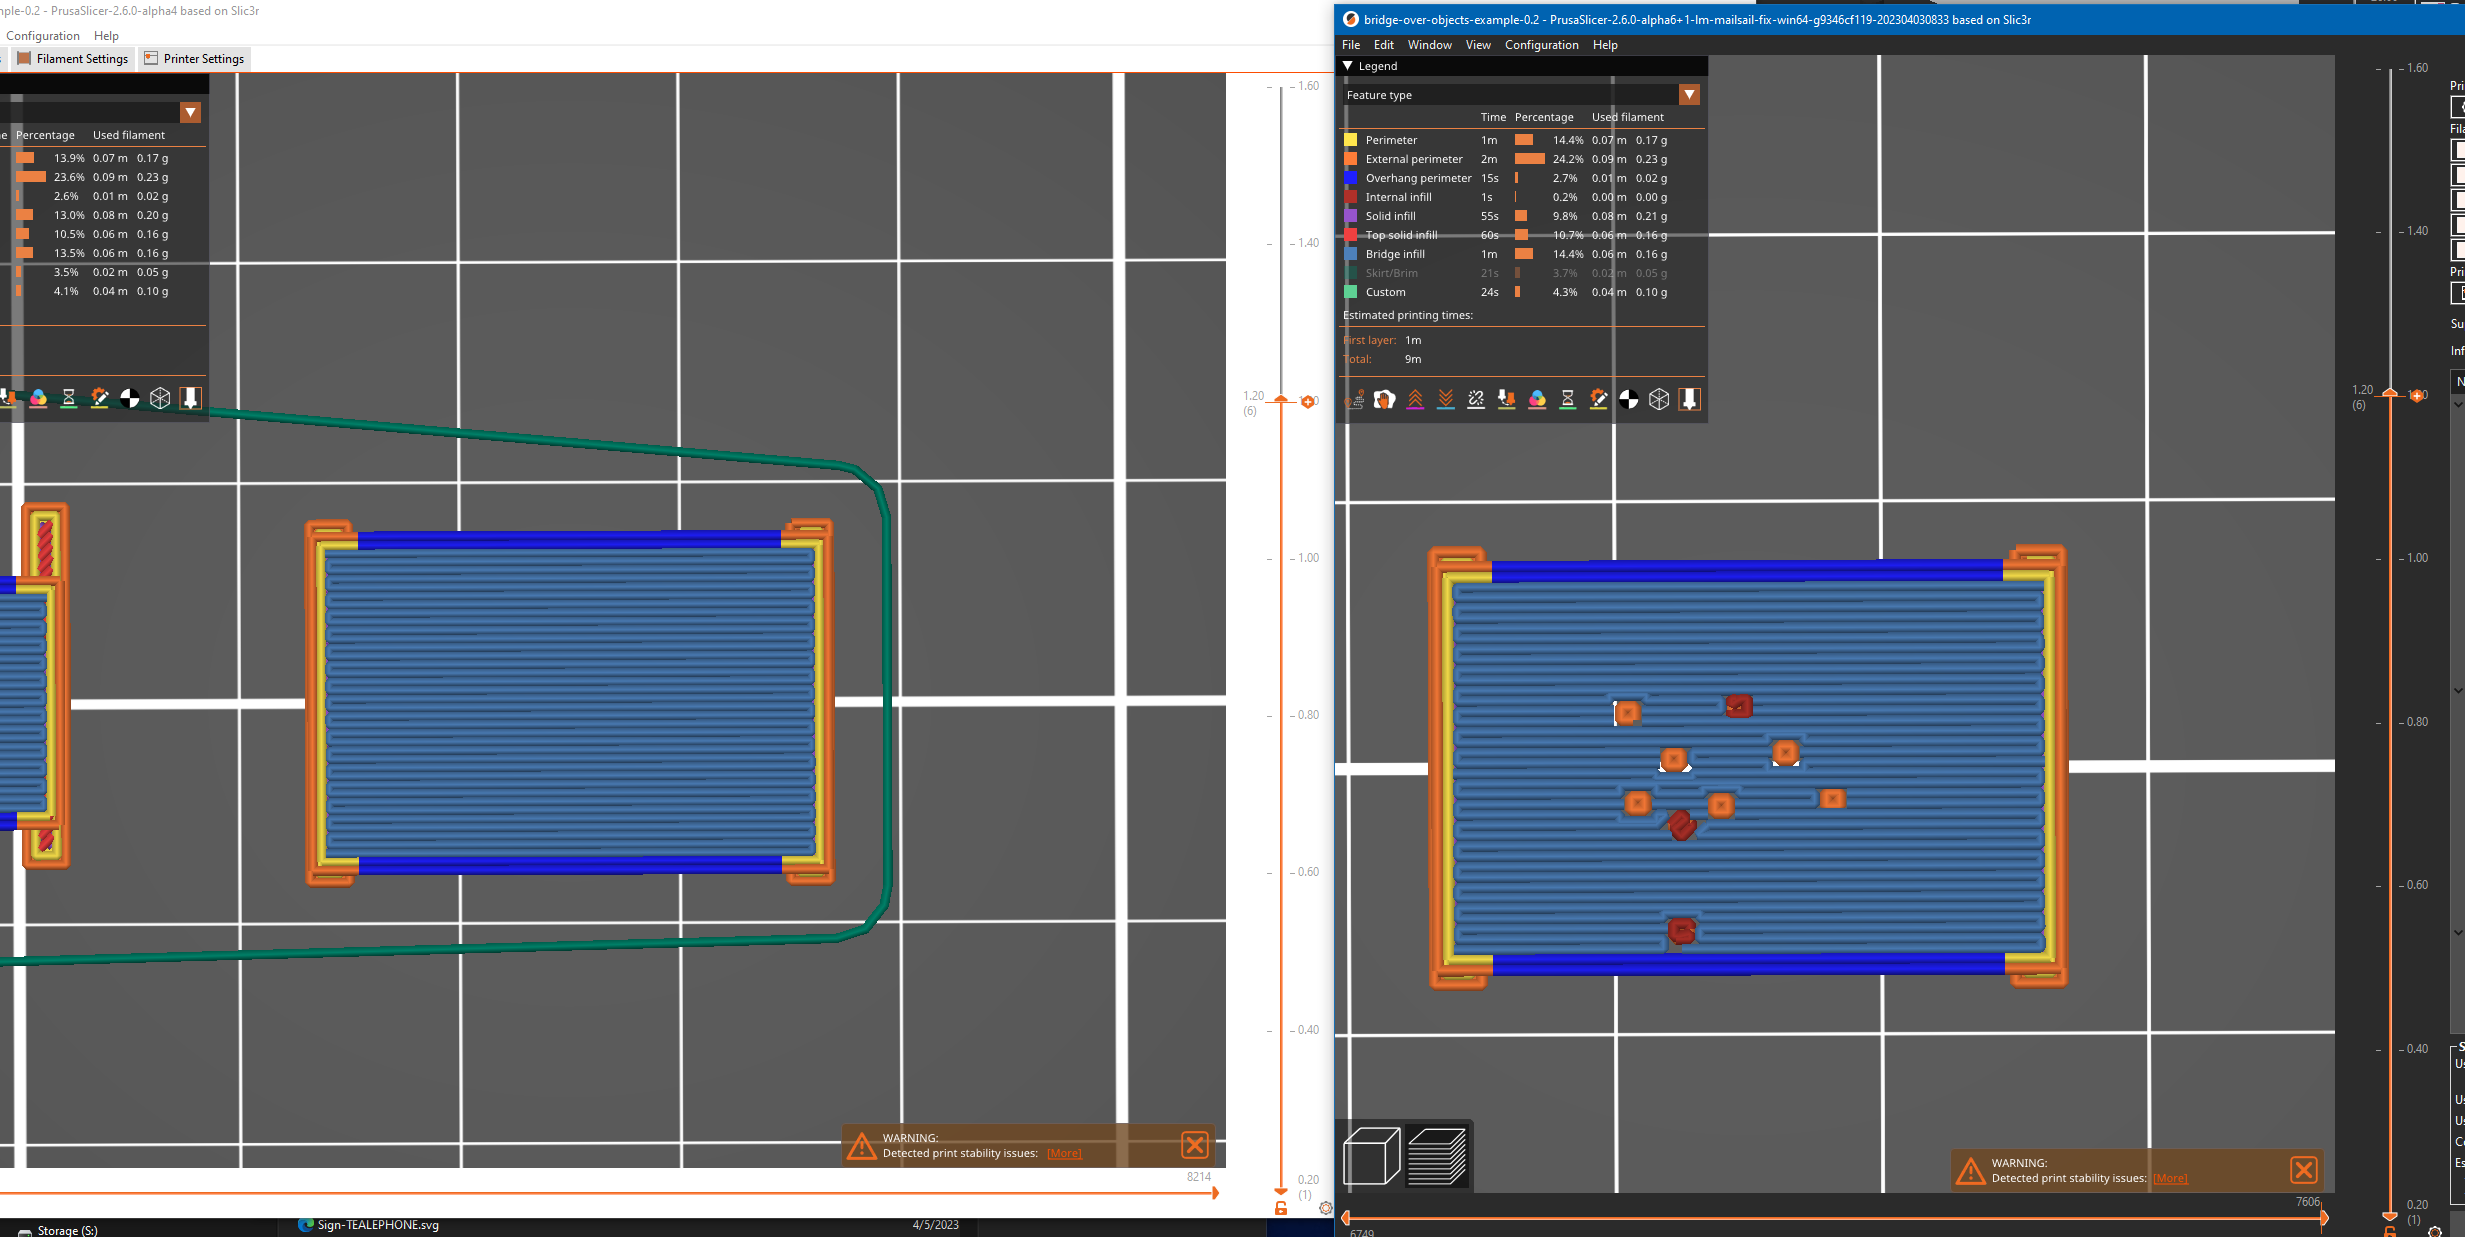
Task: Open the view mode dropdown in left window
Action: point(188,112)
